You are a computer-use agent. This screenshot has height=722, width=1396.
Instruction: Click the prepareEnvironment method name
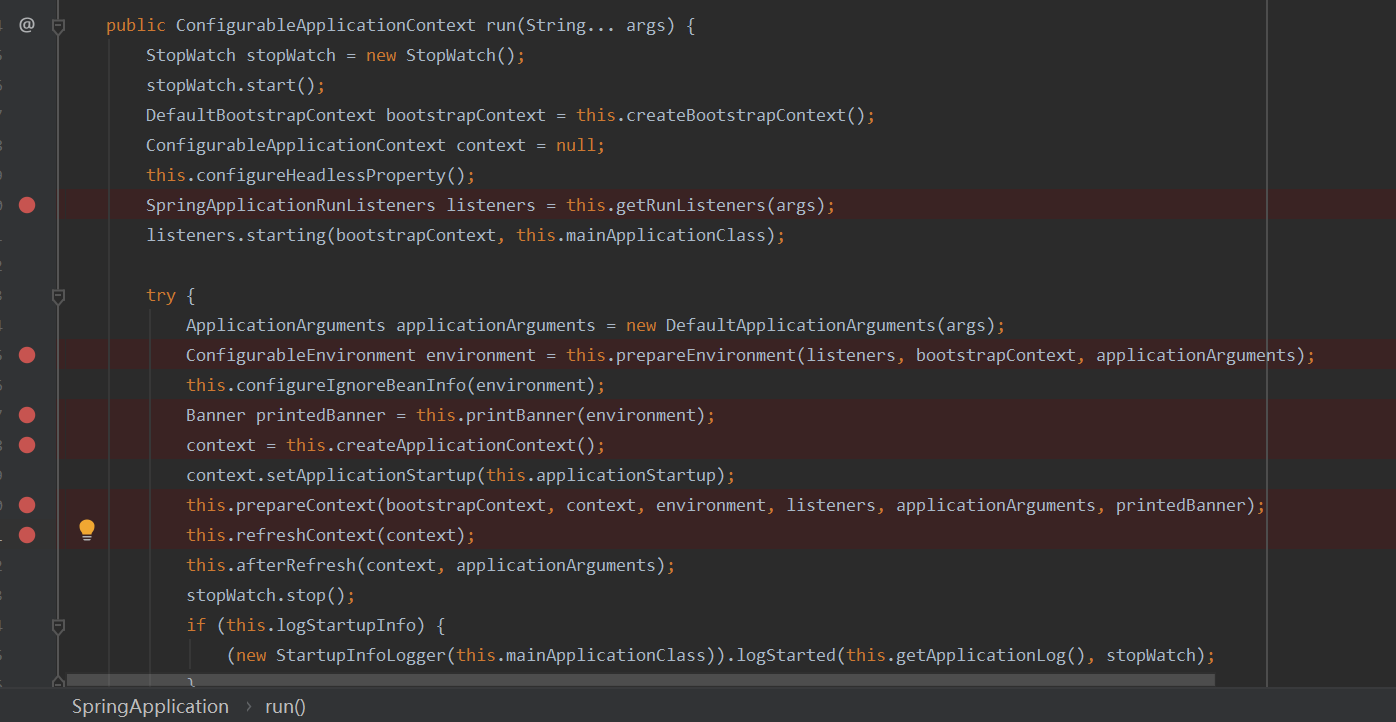(706, 355)
